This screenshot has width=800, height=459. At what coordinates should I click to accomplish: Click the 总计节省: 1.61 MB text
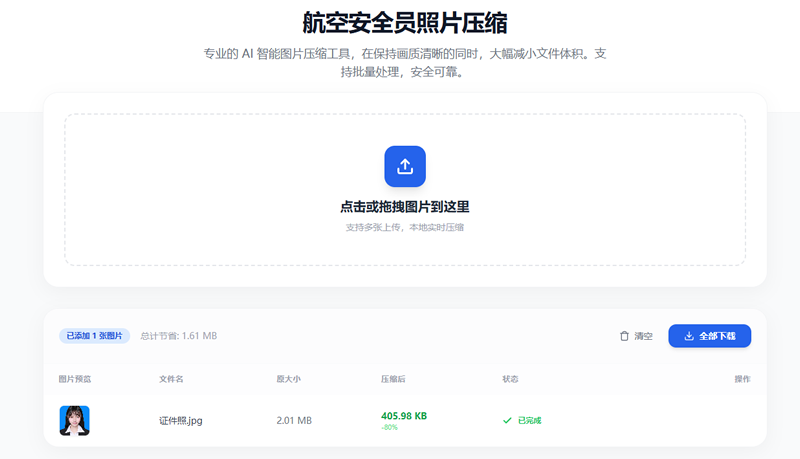[x=179, y=336]
